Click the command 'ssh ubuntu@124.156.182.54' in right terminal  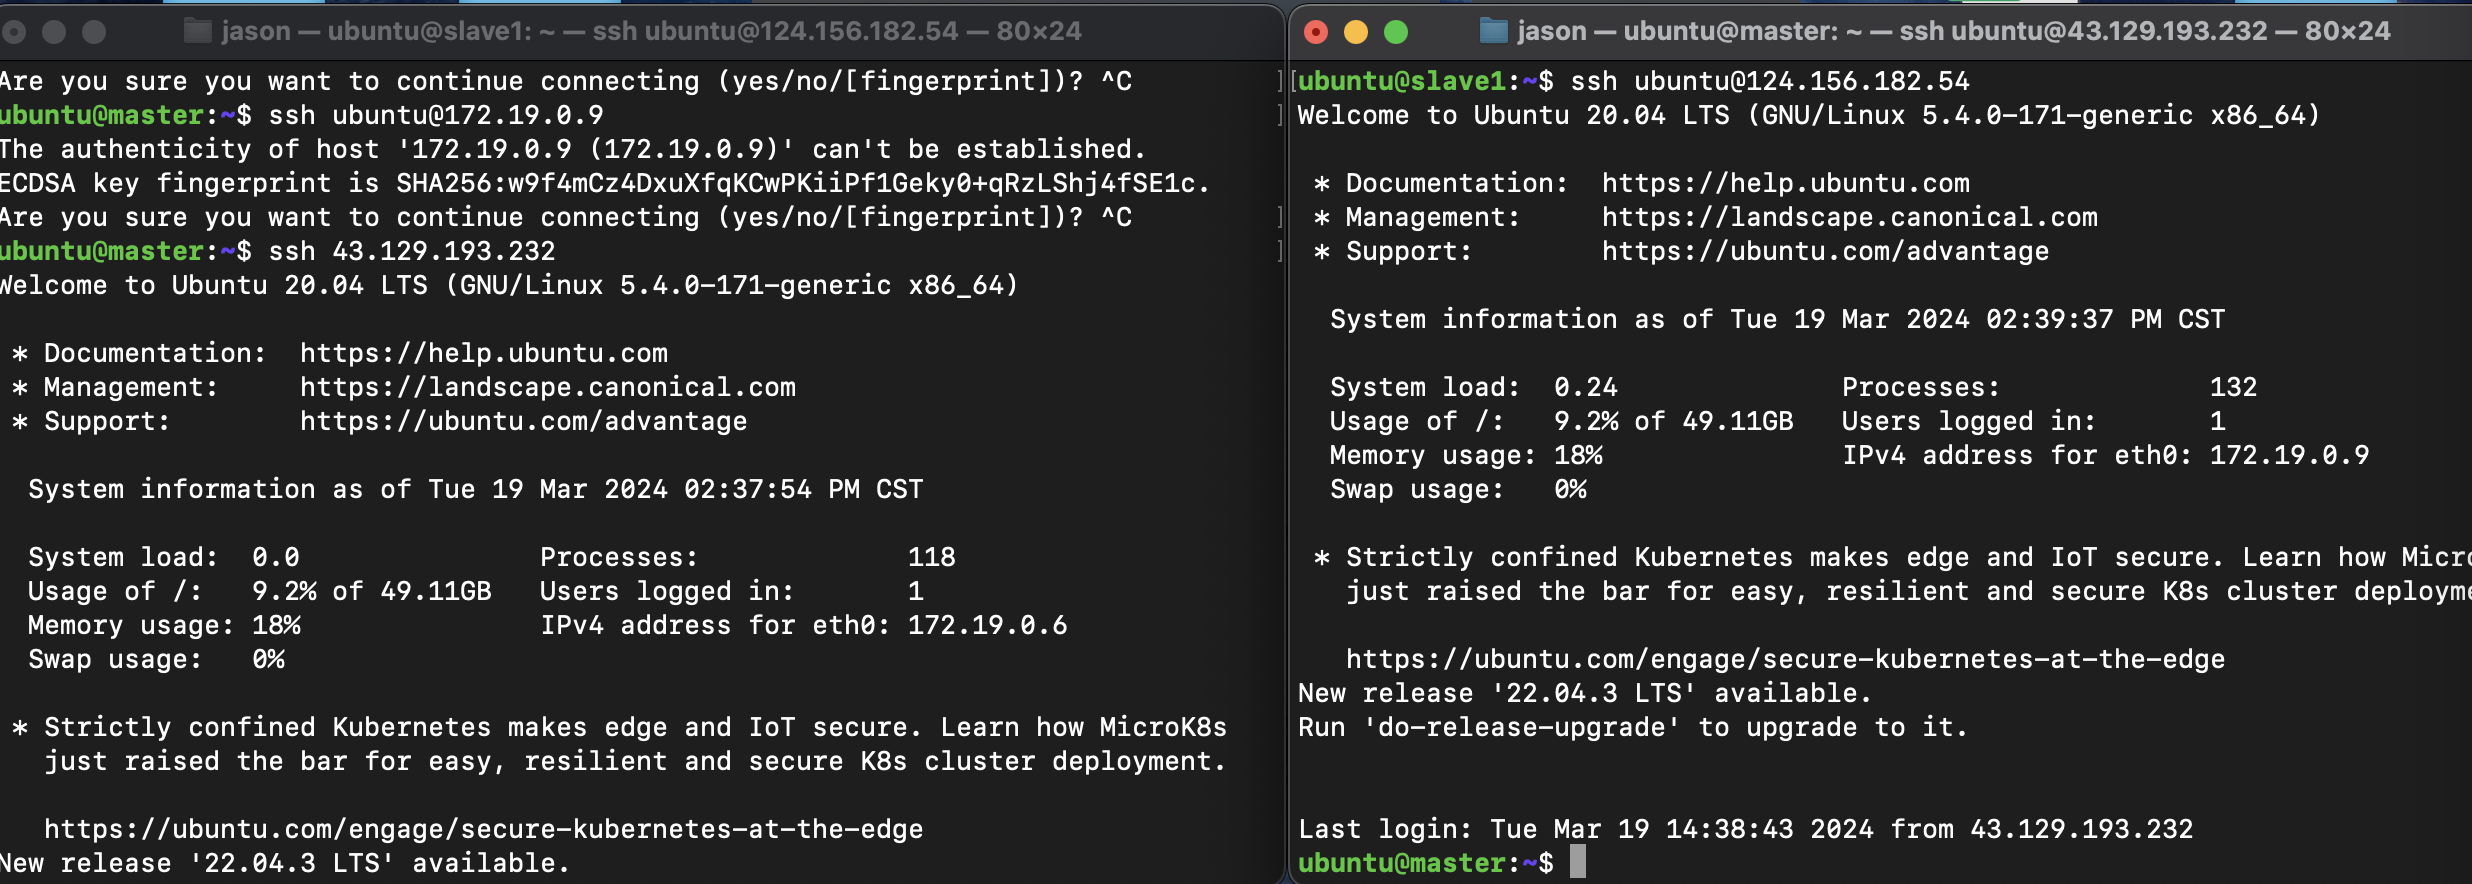(1770, 81)
